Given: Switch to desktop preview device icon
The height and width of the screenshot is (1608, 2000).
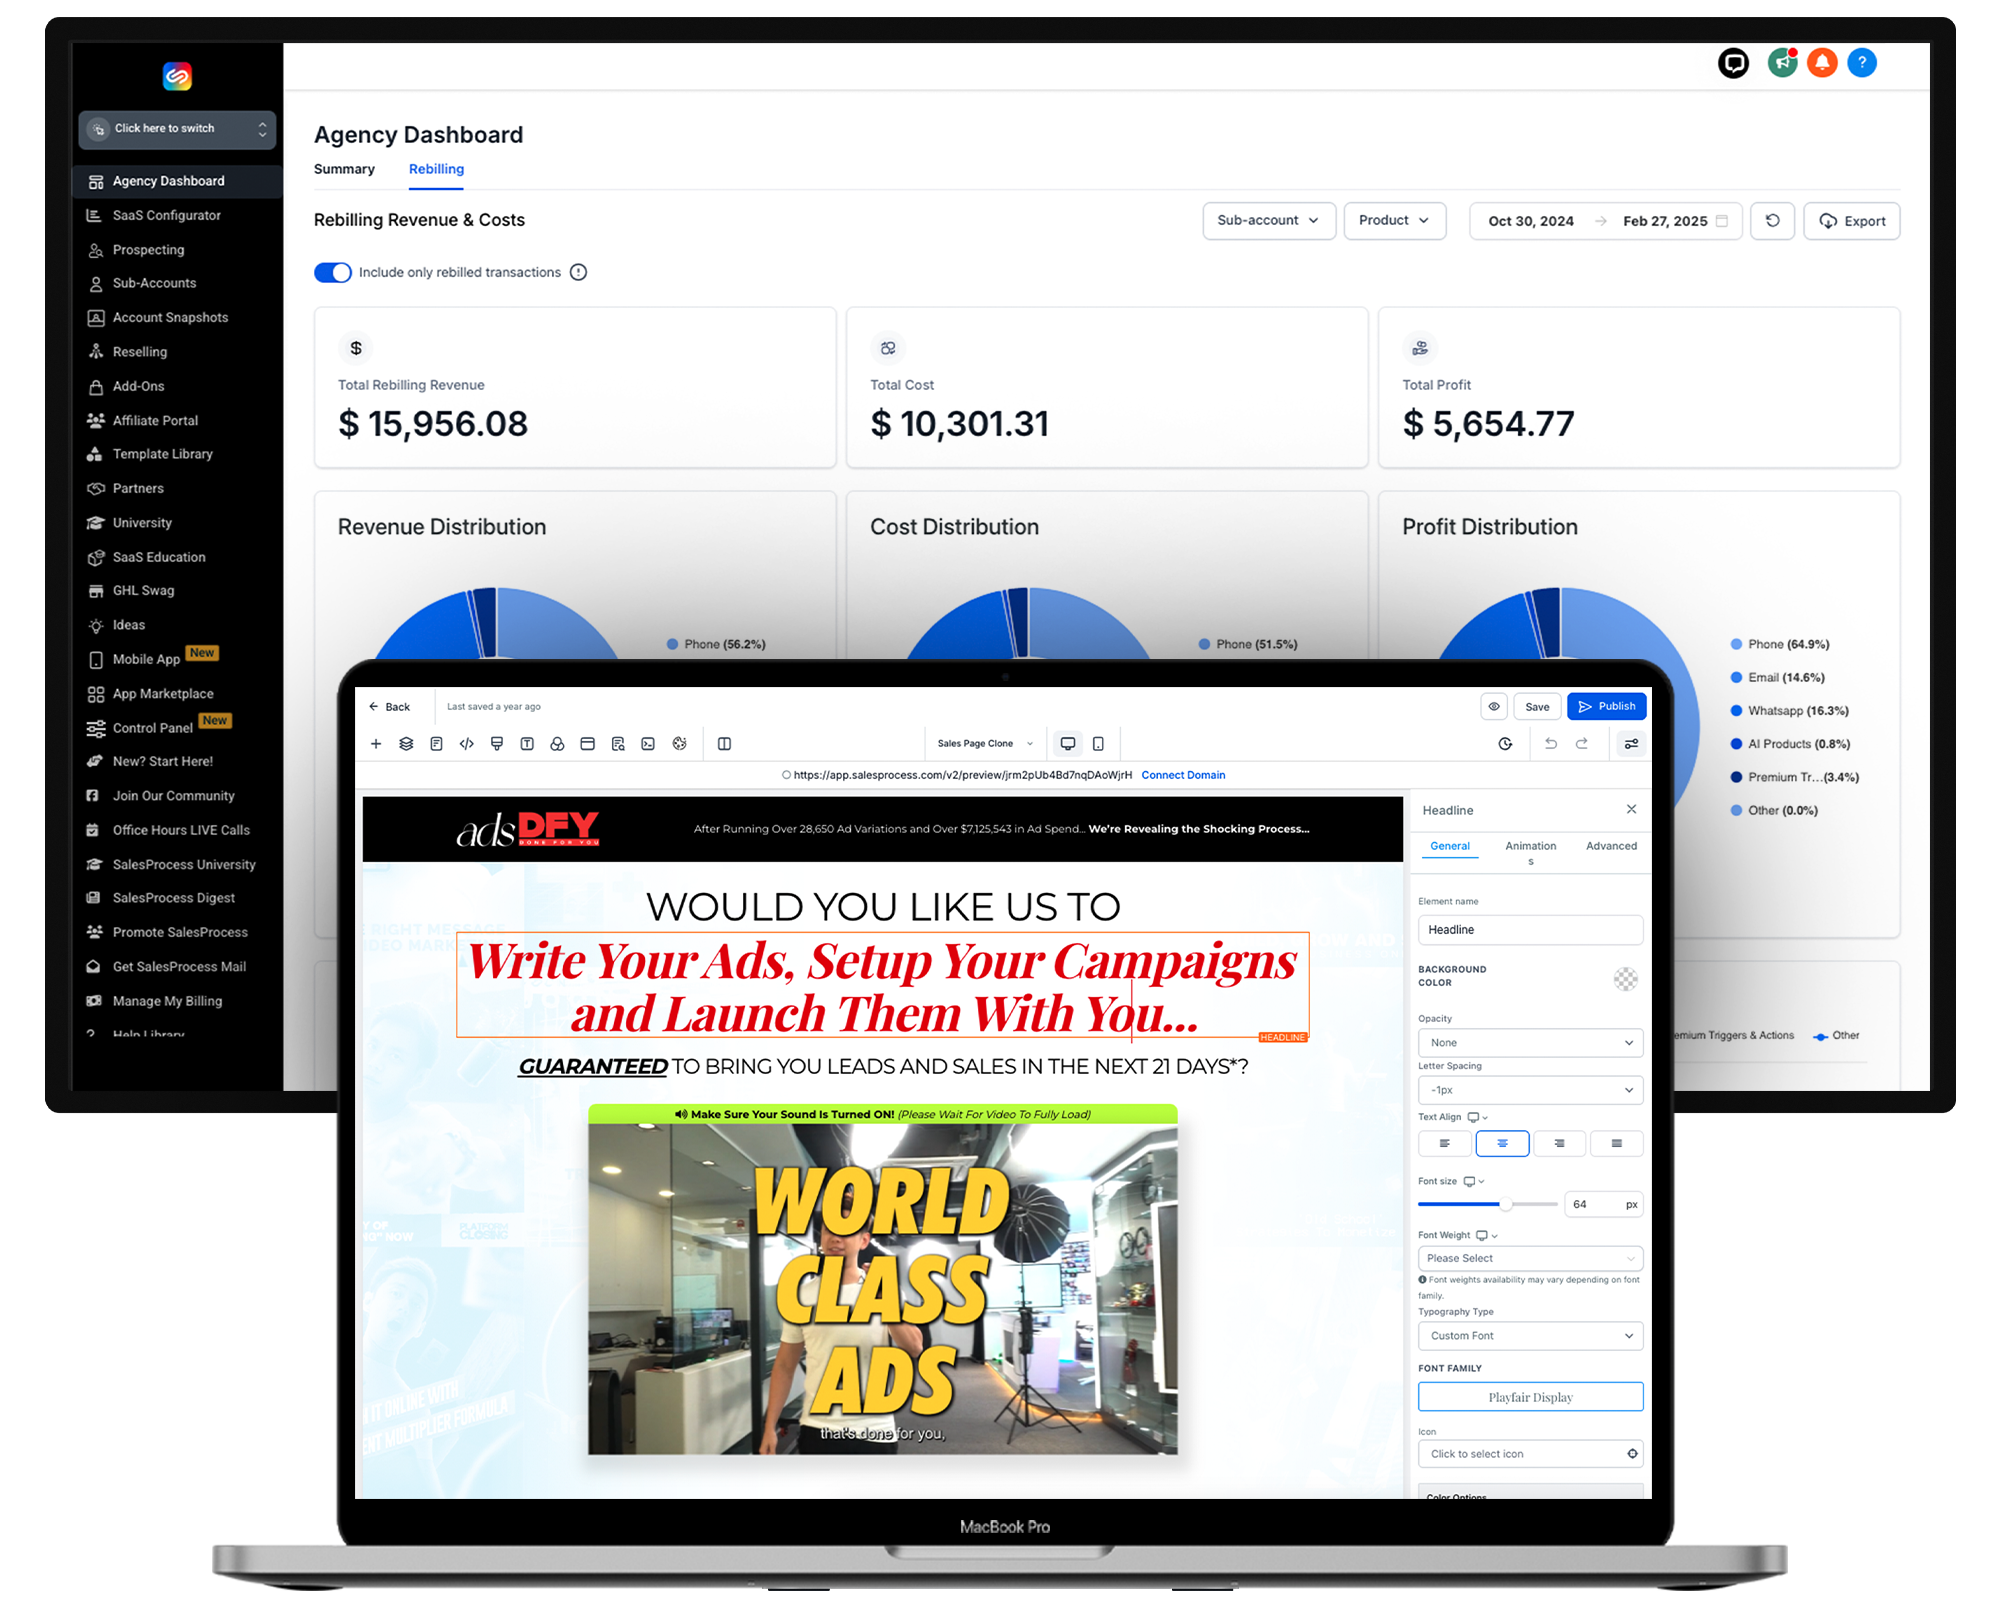Looking at the screenshot, I should (x=1068, y=744).
